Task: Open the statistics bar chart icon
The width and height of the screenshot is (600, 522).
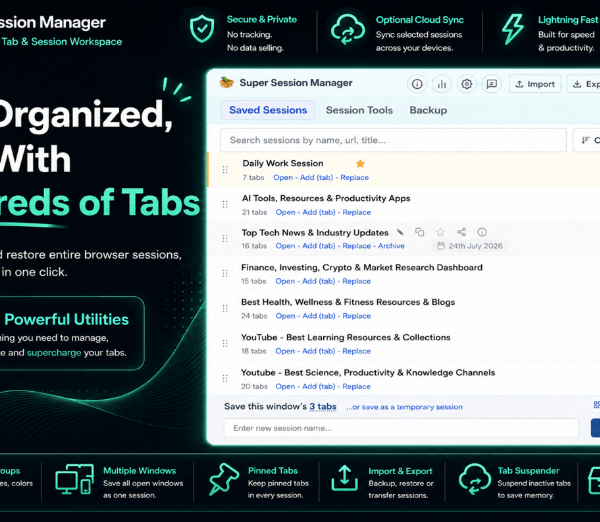Action: pyautogui.click(x=442, y=84)
